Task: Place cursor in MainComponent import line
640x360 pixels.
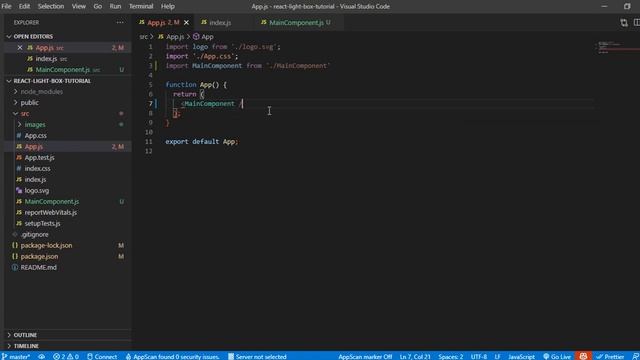Action: coord(248,66)
